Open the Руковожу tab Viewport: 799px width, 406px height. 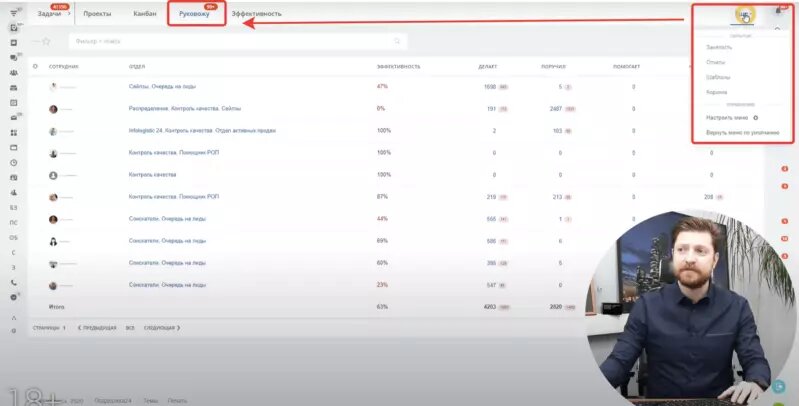click(194, 14)
